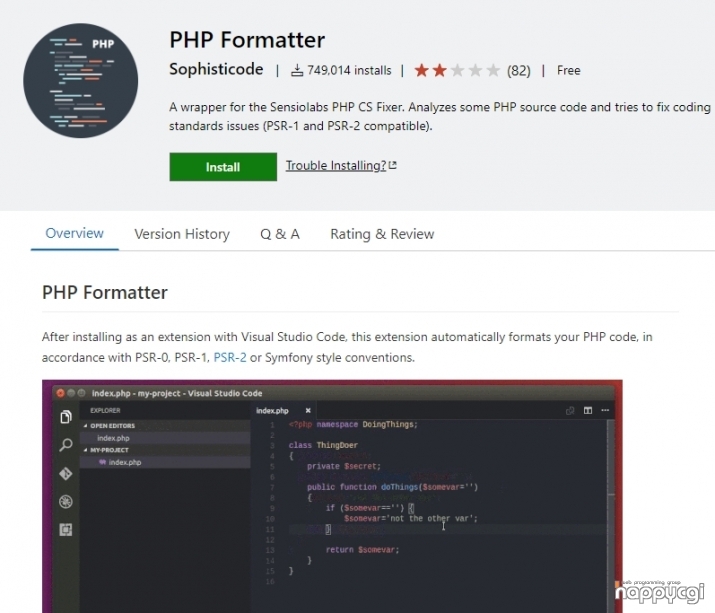Click the split editor icon in VS Code preview
715x613 pixels.
coord(588,410)
